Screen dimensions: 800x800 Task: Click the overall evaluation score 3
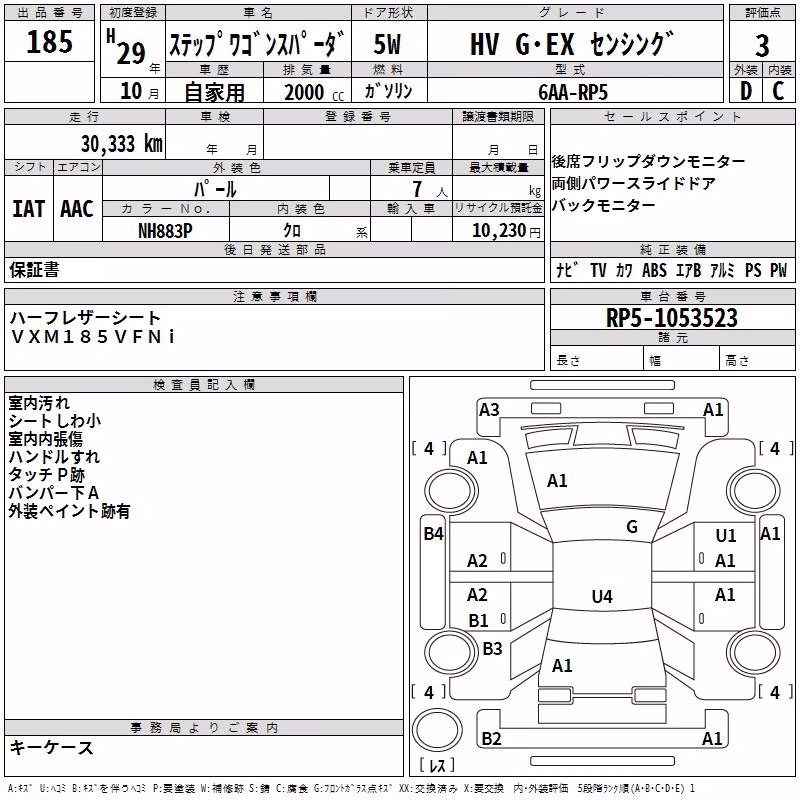click(762, 46)
